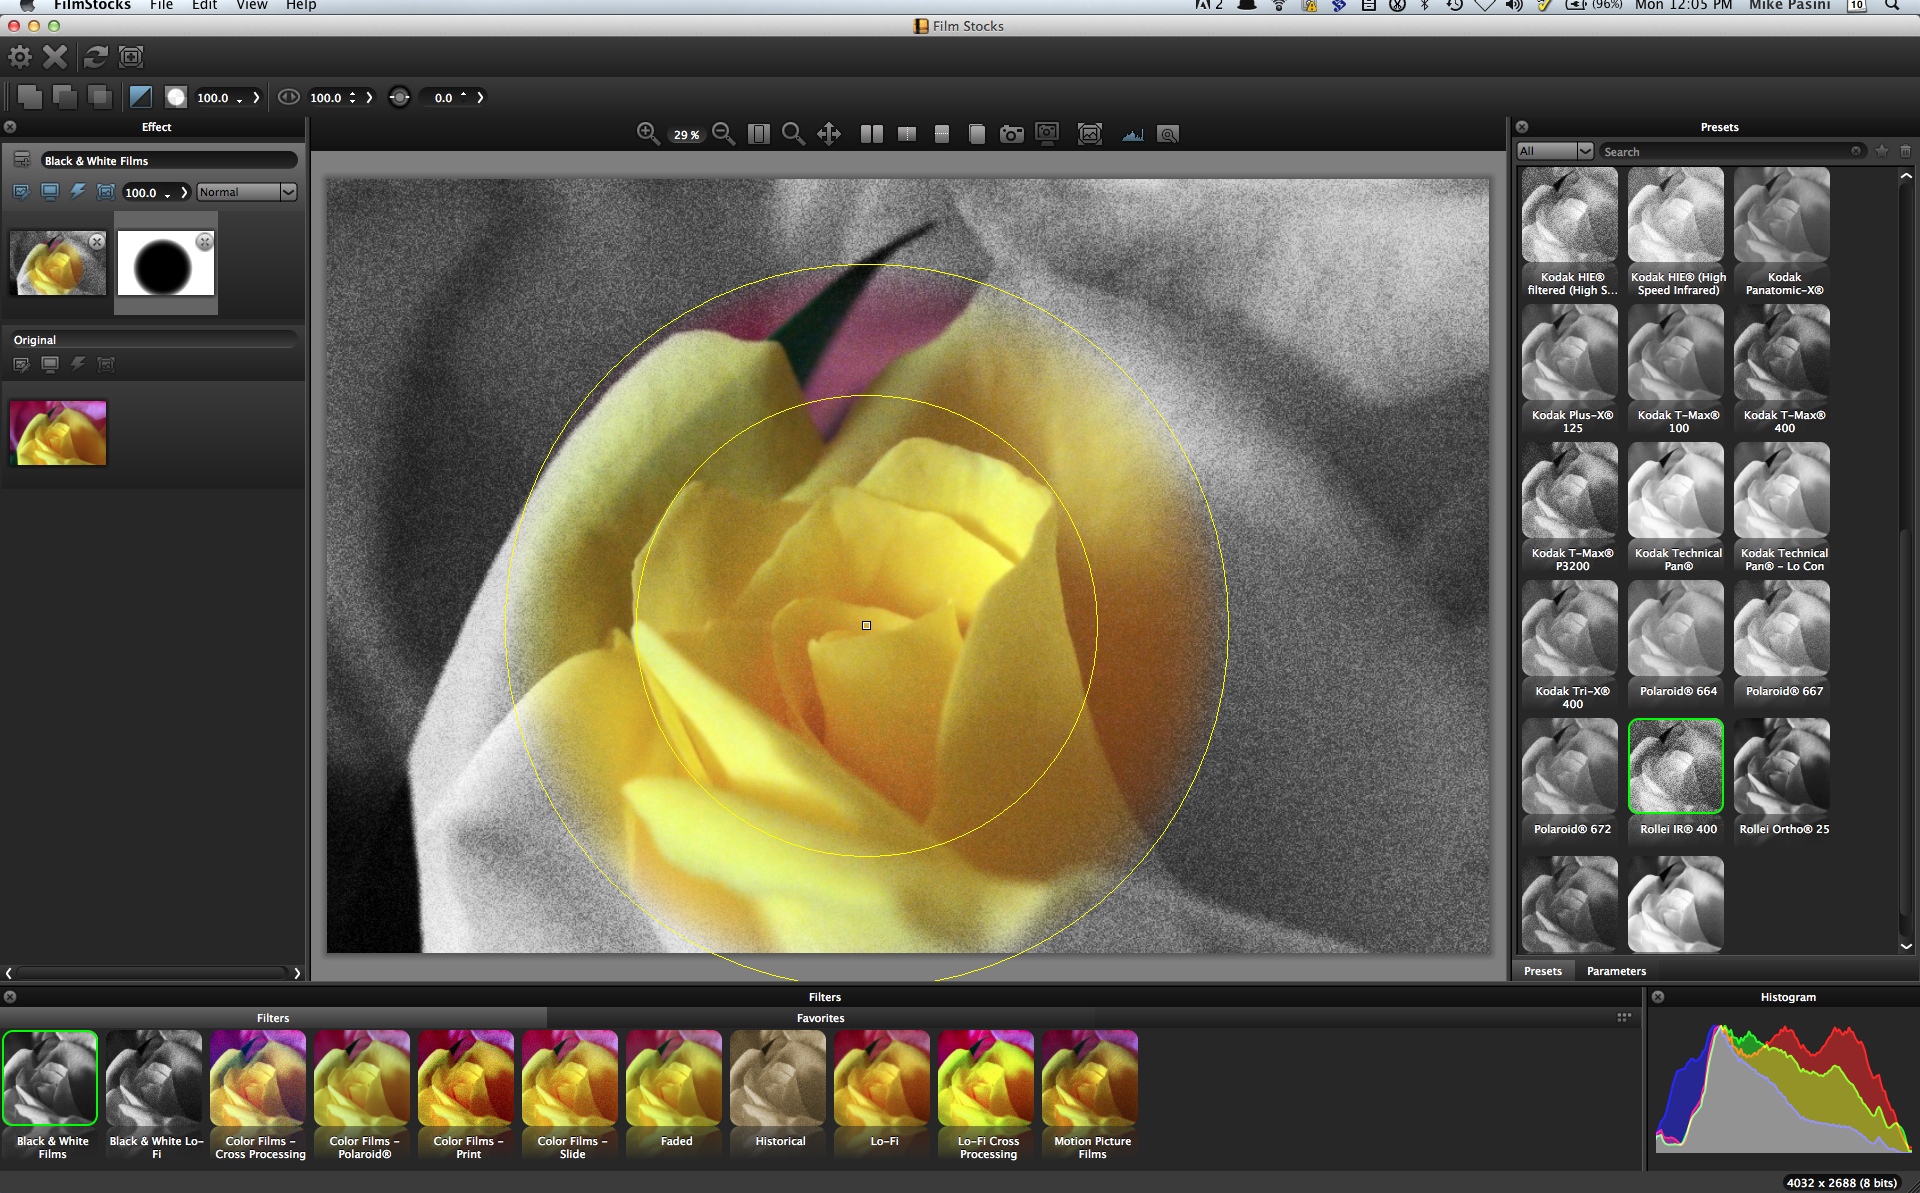Open the Normal blend mode dropdown
Image resolution: width=1920 pixels, height=1193 pixels.
coord(246,192)
